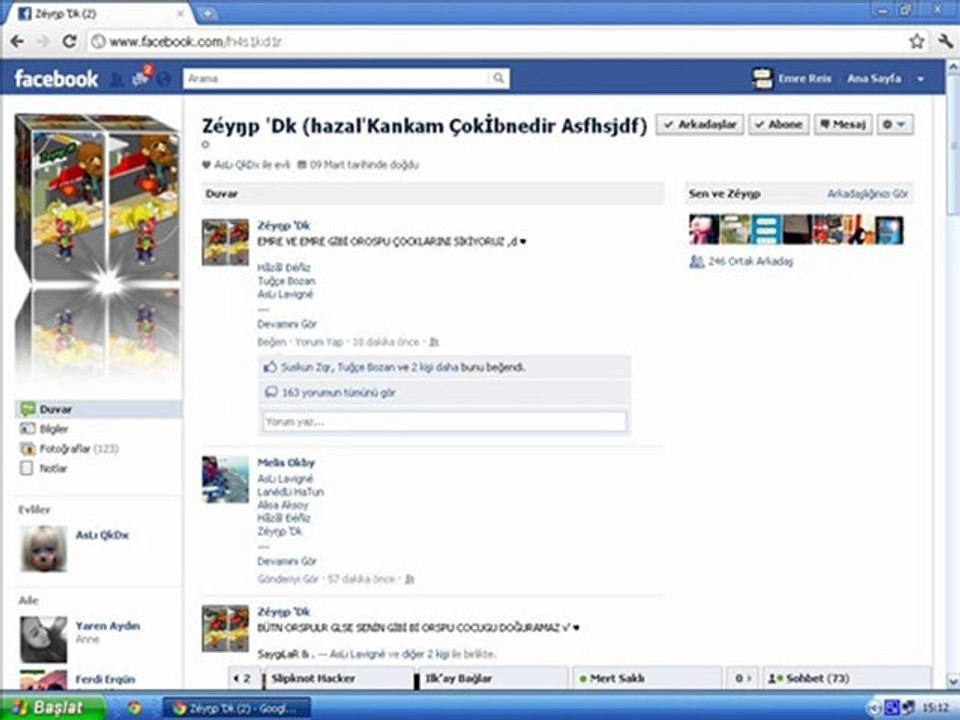Click page scrollbar down arrow
Viewport: 960px width, 720px height.
point(953,681)
